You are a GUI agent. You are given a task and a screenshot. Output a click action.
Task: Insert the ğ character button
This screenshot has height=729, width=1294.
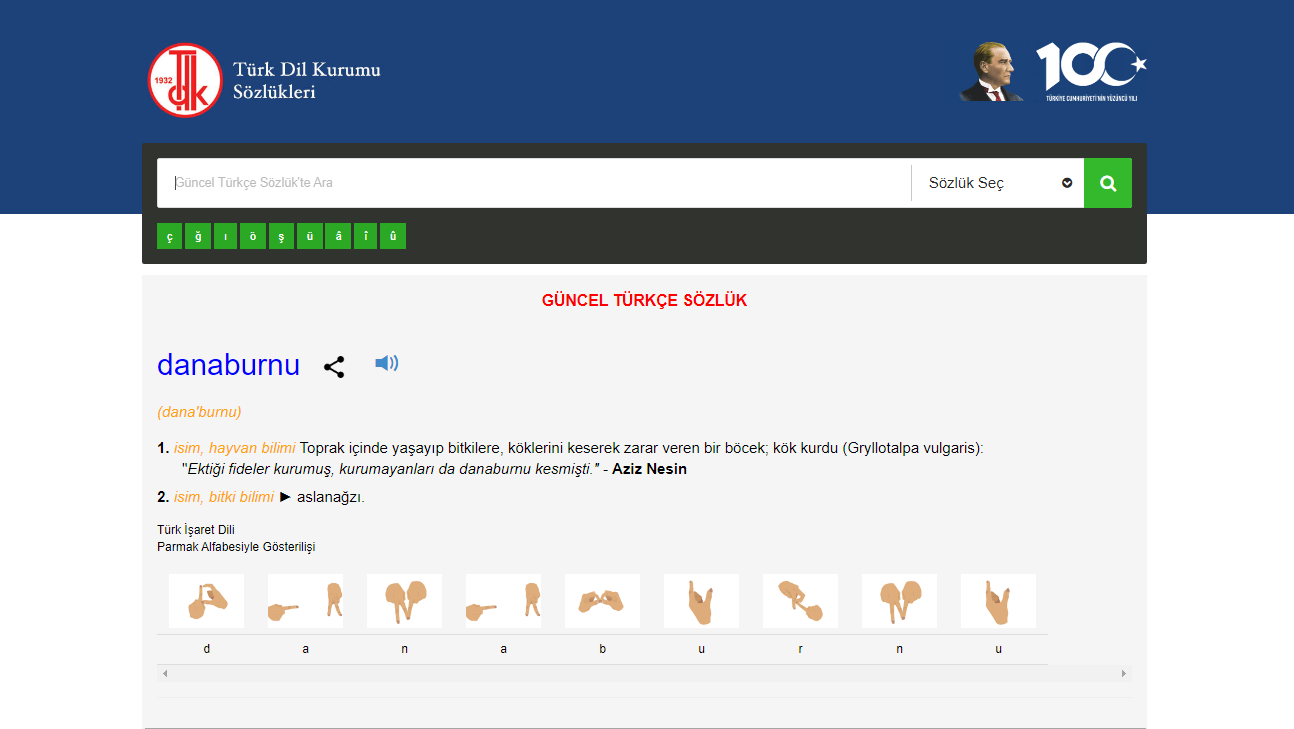(x=198, y=236)
